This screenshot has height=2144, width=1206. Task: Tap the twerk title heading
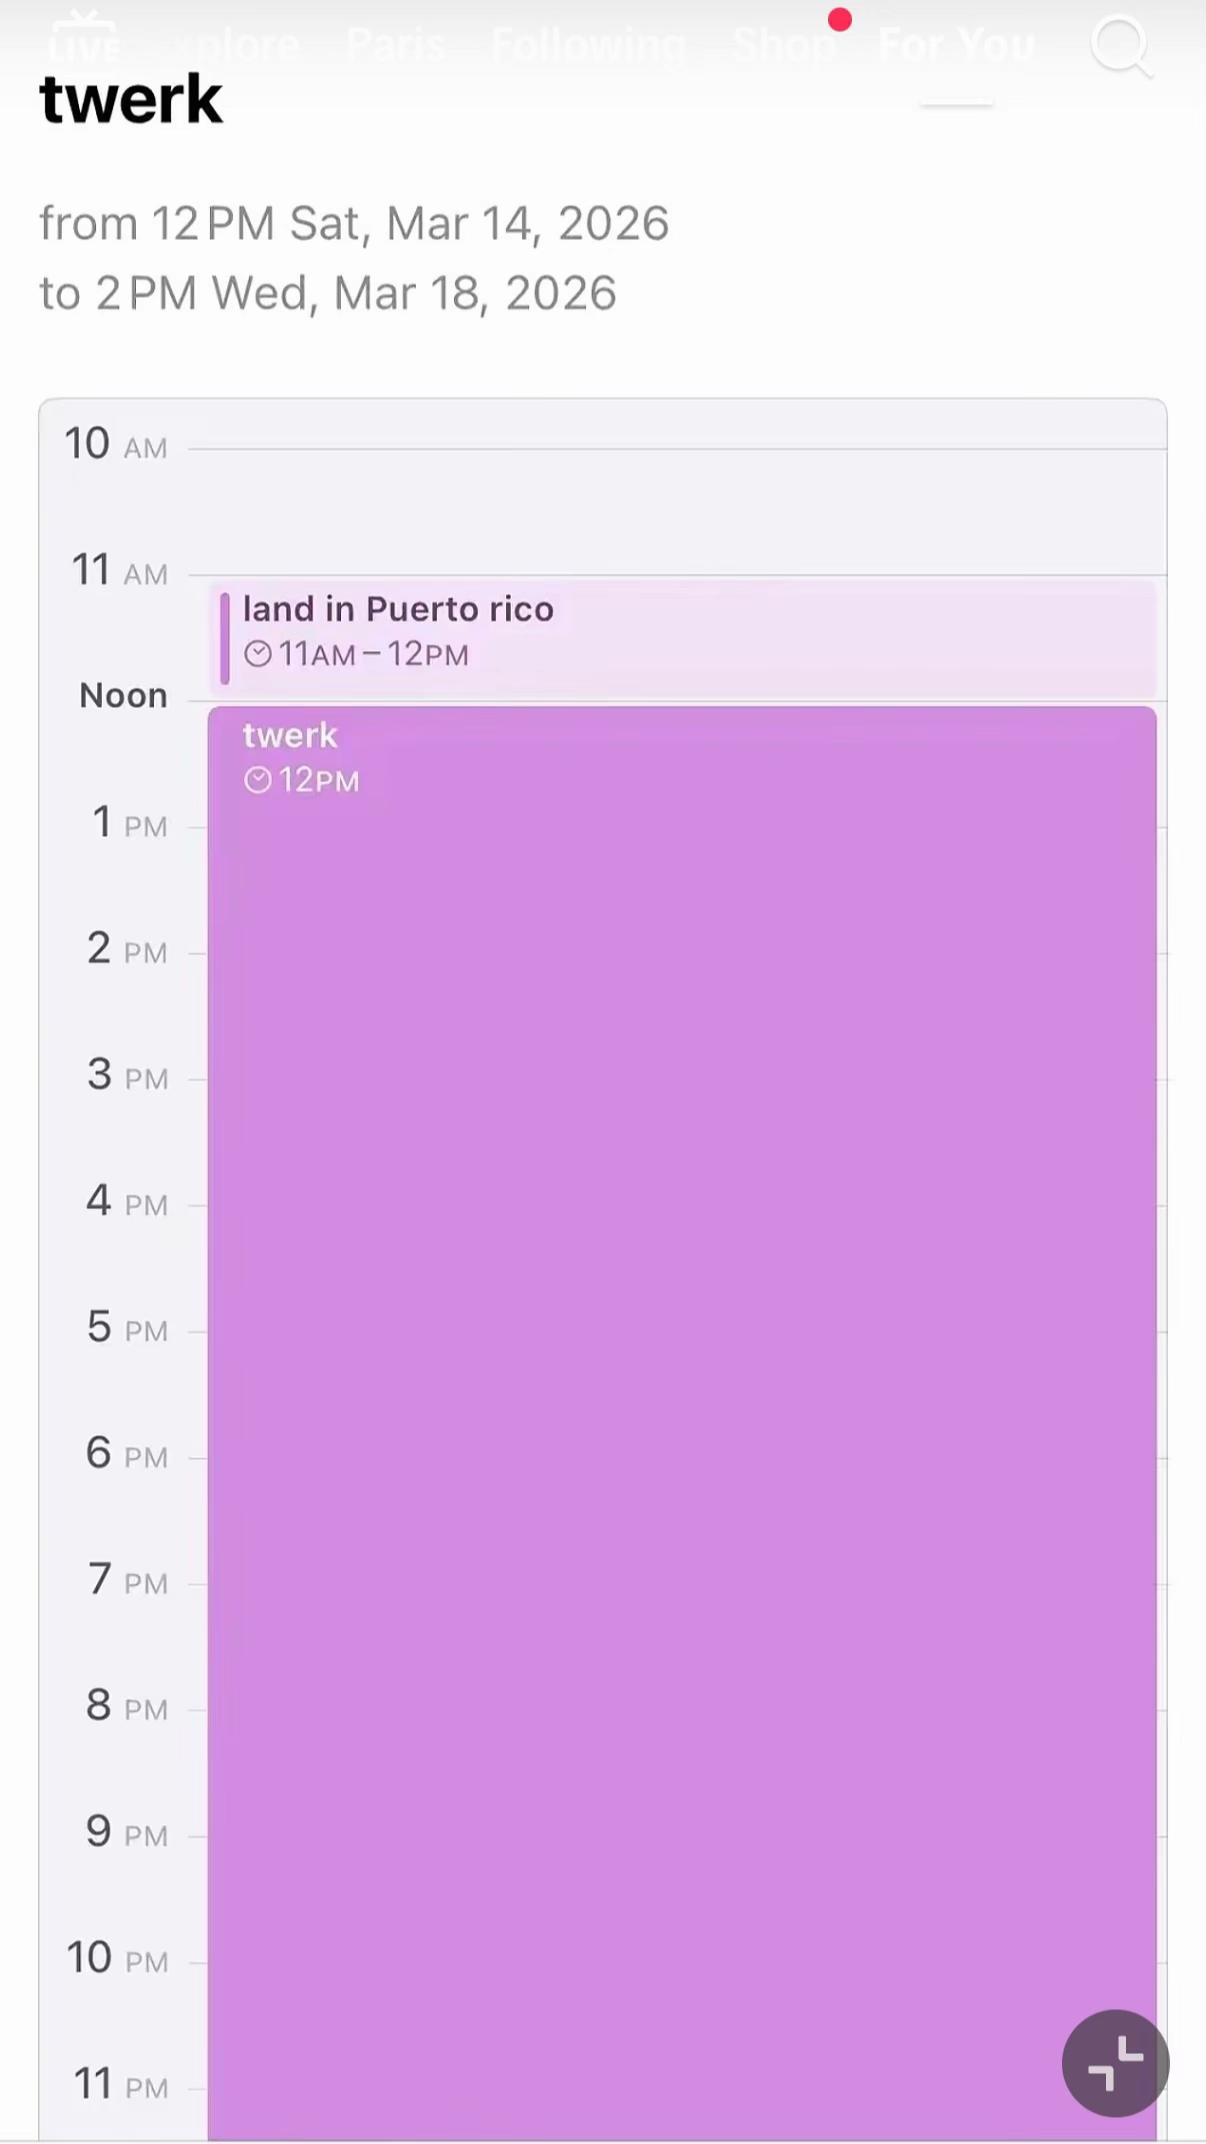(131, 100)
